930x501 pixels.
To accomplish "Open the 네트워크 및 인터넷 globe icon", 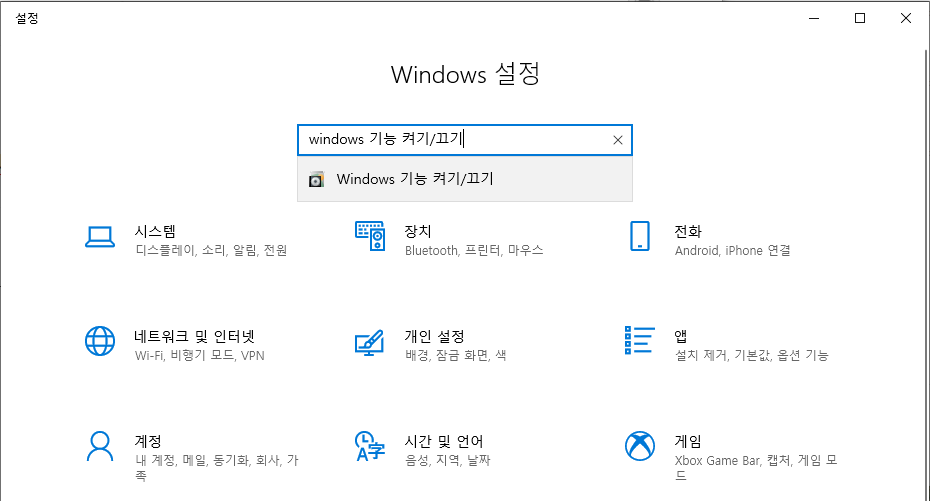I will tap(100, 341).
